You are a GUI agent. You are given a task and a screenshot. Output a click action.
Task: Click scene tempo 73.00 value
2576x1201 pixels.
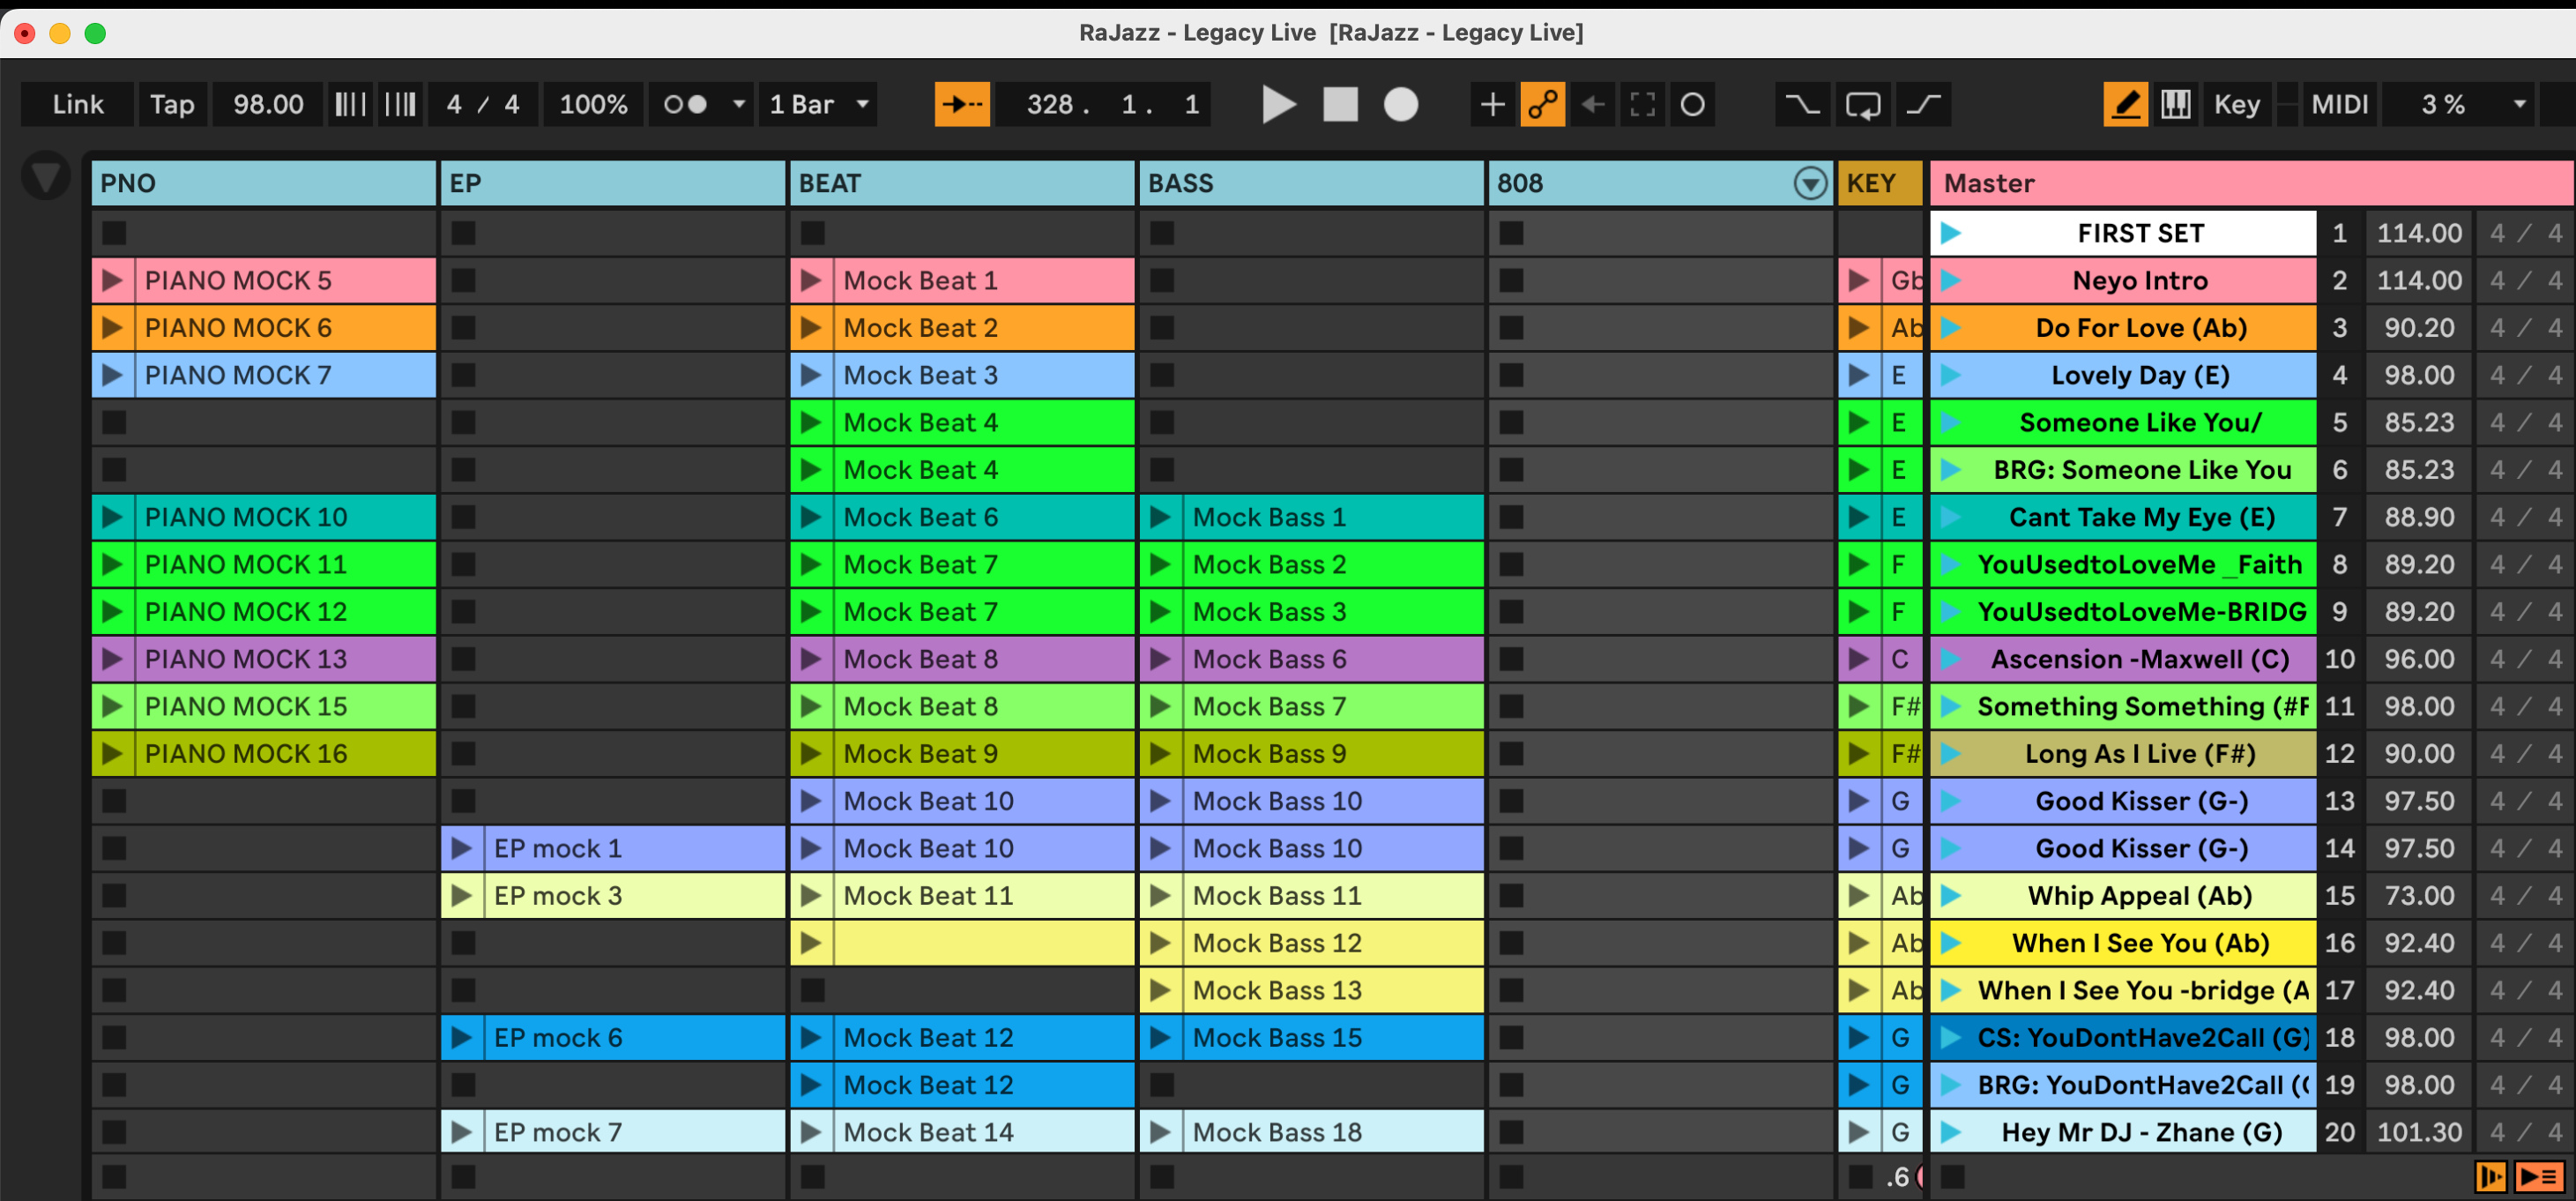[2419, 896]
